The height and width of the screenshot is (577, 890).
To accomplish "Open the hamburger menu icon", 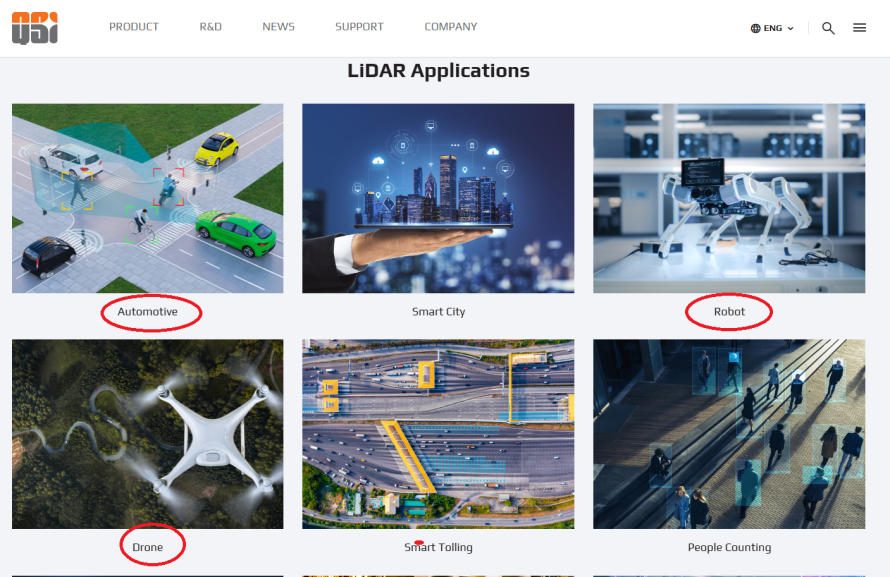I will click(859, 28).
